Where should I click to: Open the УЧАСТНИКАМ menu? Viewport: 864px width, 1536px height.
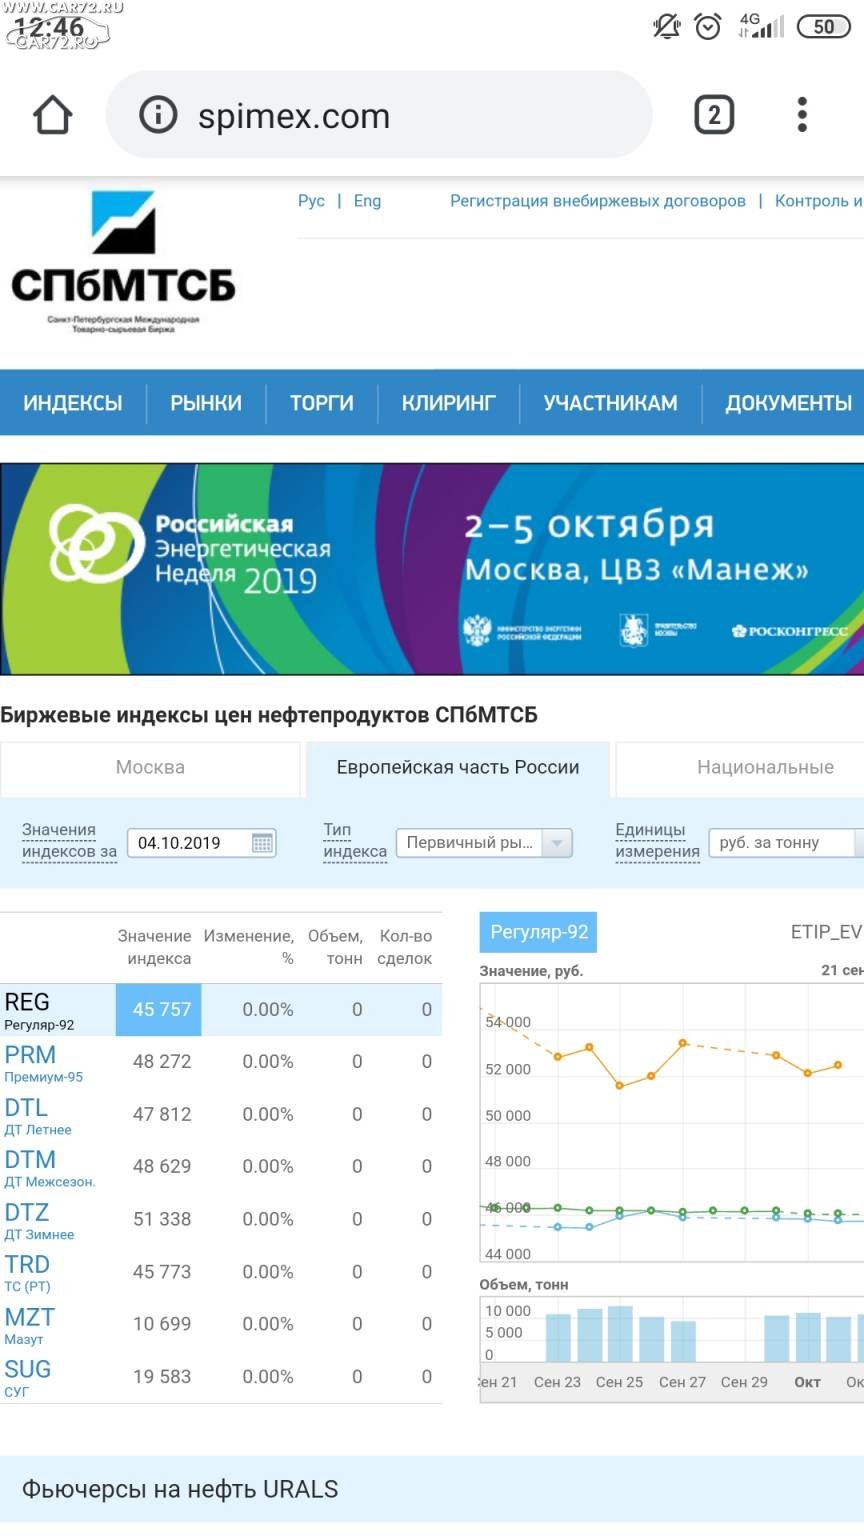611,403
